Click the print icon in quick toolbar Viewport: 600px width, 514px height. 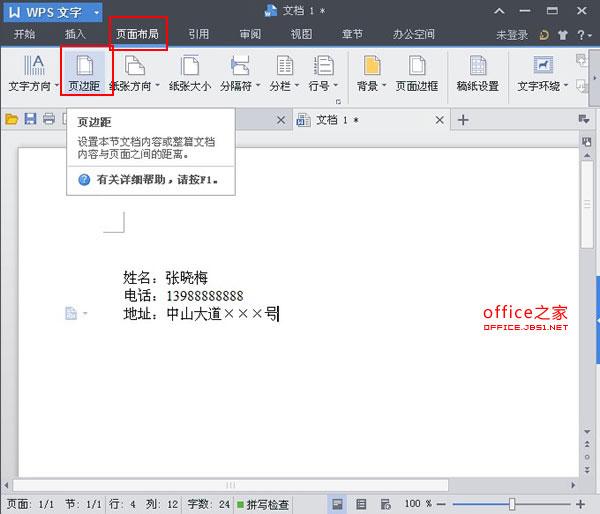(x=49, y=119)
